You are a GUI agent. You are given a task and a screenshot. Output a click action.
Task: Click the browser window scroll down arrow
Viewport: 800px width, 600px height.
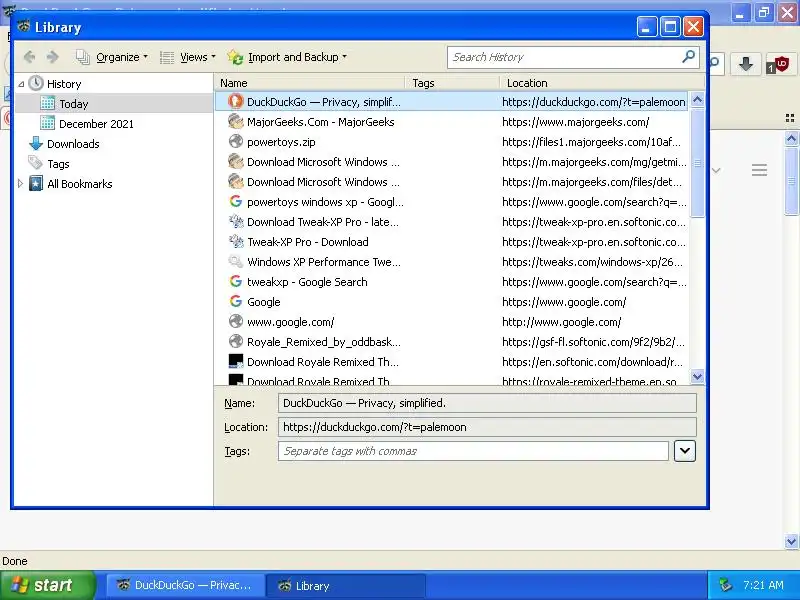click(x=791, y=541)
